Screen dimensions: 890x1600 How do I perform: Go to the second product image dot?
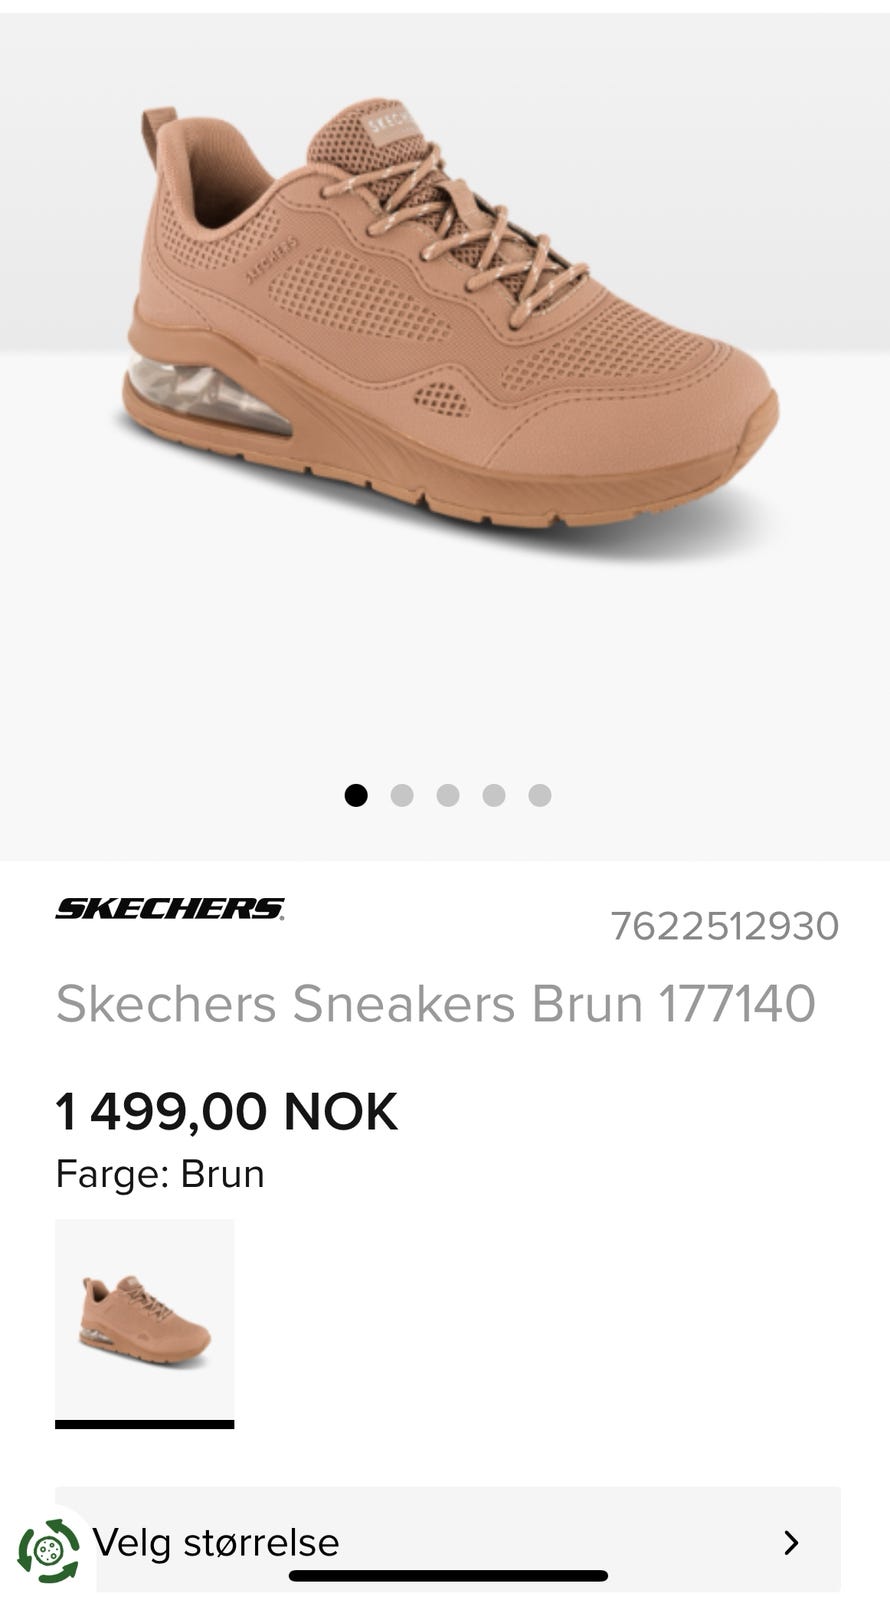402,795
